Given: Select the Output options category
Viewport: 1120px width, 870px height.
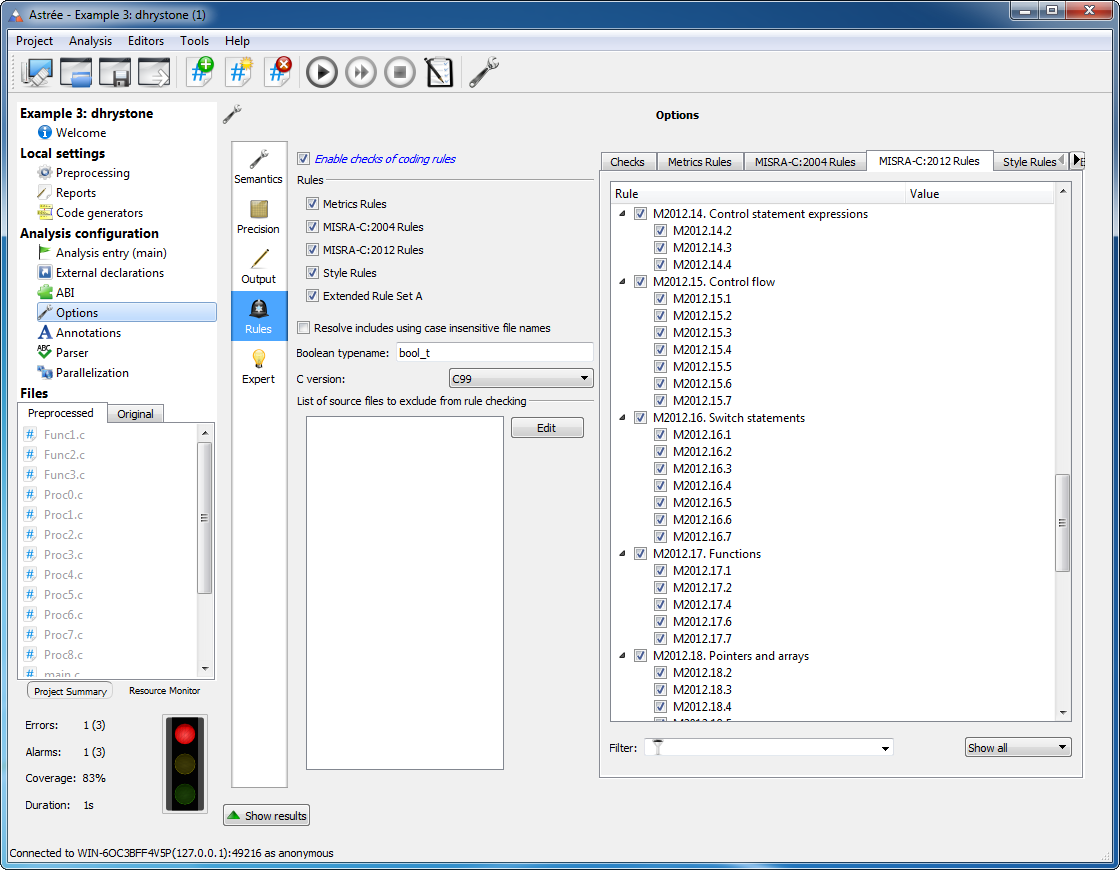Looking at the screenshot, I should pos(259,267).
